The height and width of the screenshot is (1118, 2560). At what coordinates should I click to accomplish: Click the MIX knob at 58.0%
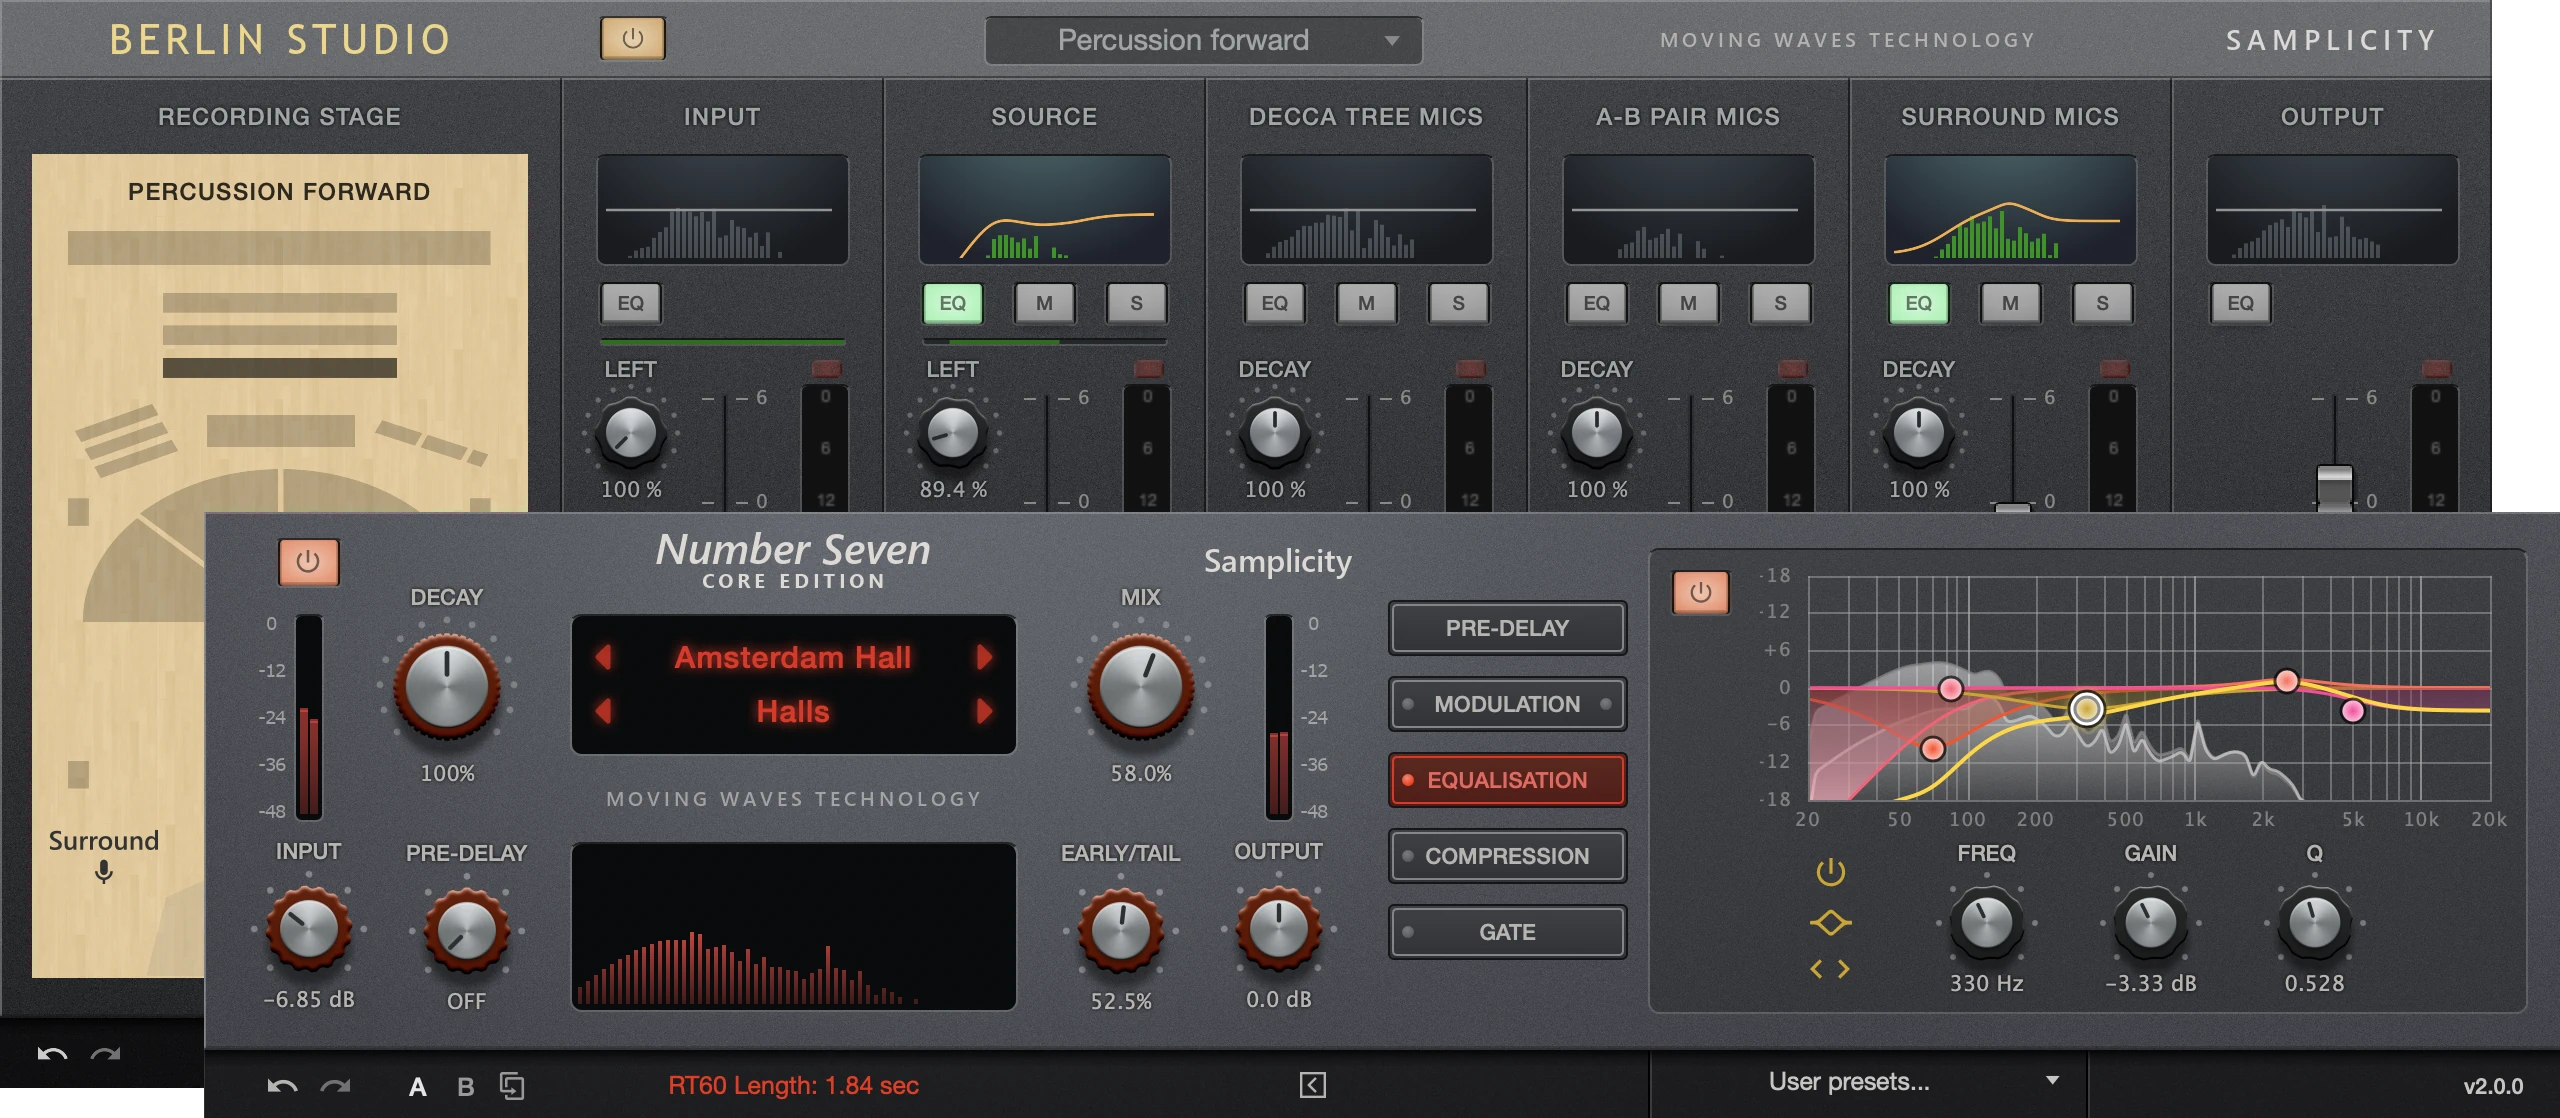pos(1140,687)
